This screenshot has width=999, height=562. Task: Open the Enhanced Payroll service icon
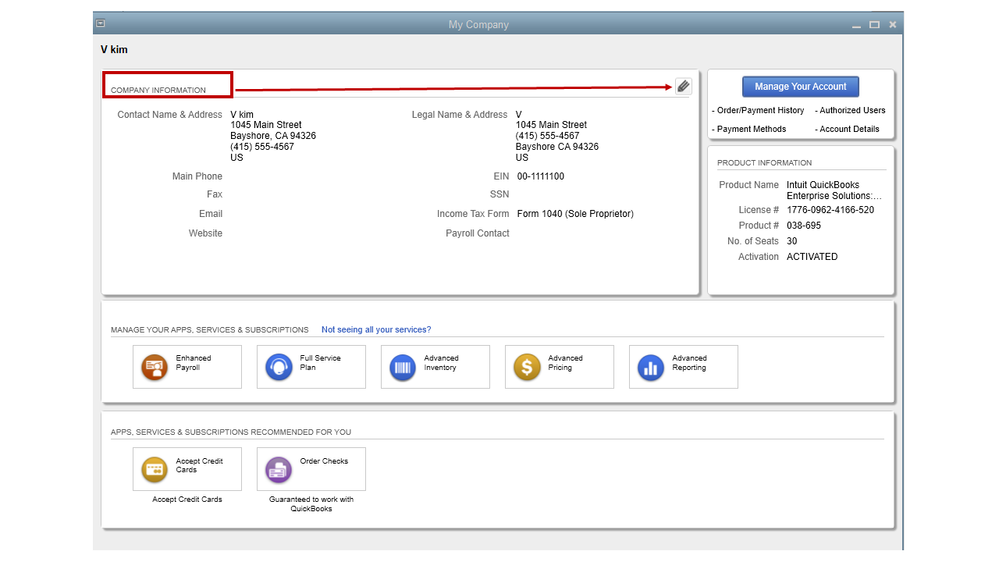pyautogui.click(x=154, y=368)
